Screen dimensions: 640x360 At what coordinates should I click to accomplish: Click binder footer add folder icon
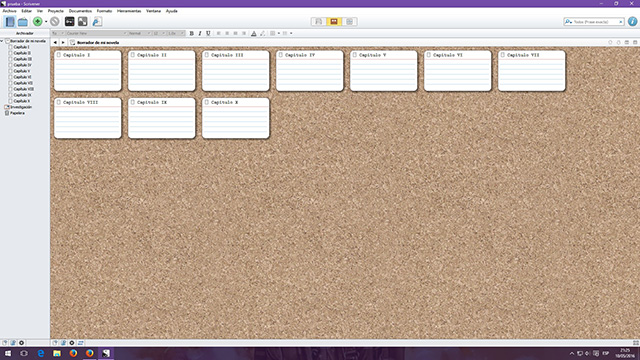13,343
